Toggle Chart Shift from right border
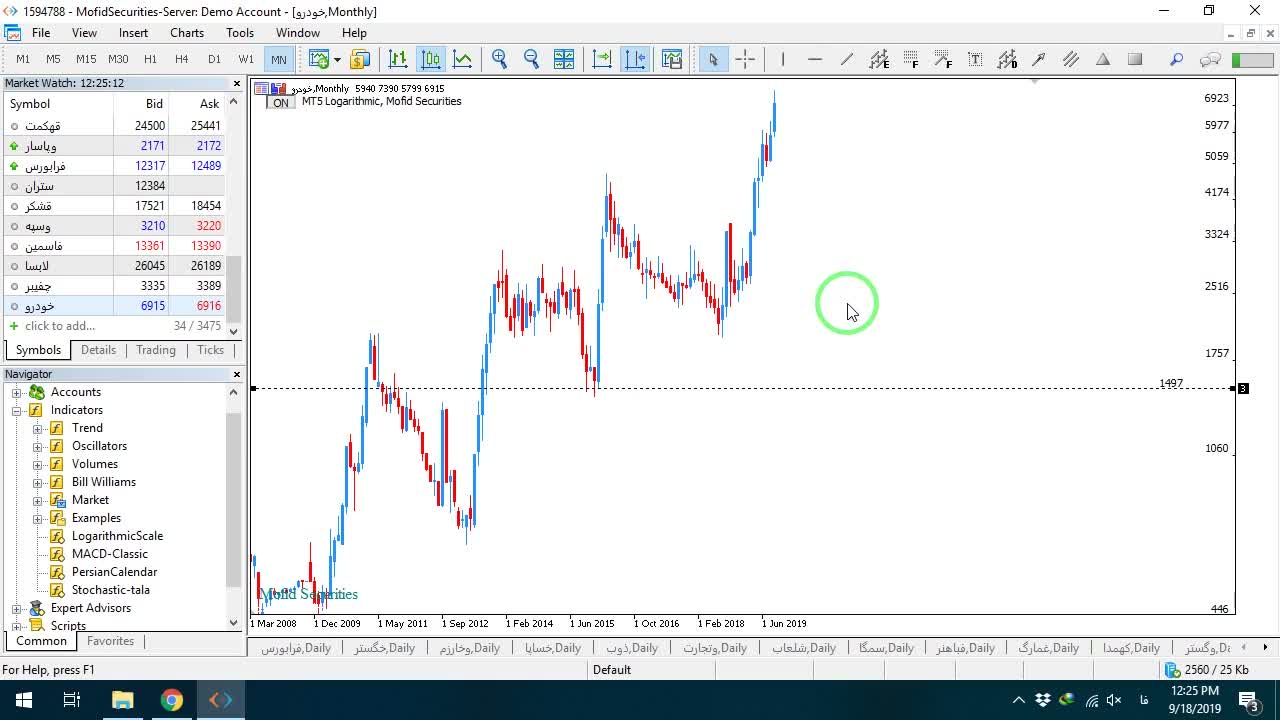1280x720 pixels. coord(635,59)
